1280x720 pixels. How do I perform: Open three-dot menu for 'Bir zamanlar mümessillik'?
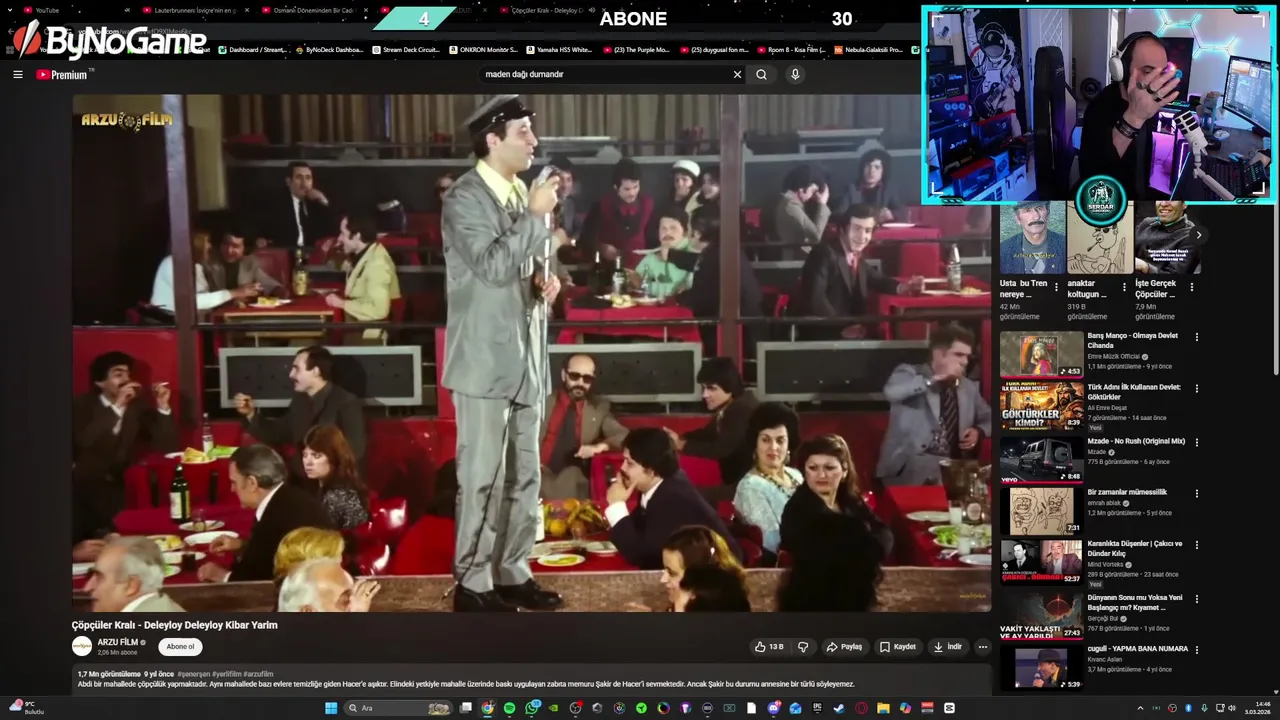tap(1197, 494)
